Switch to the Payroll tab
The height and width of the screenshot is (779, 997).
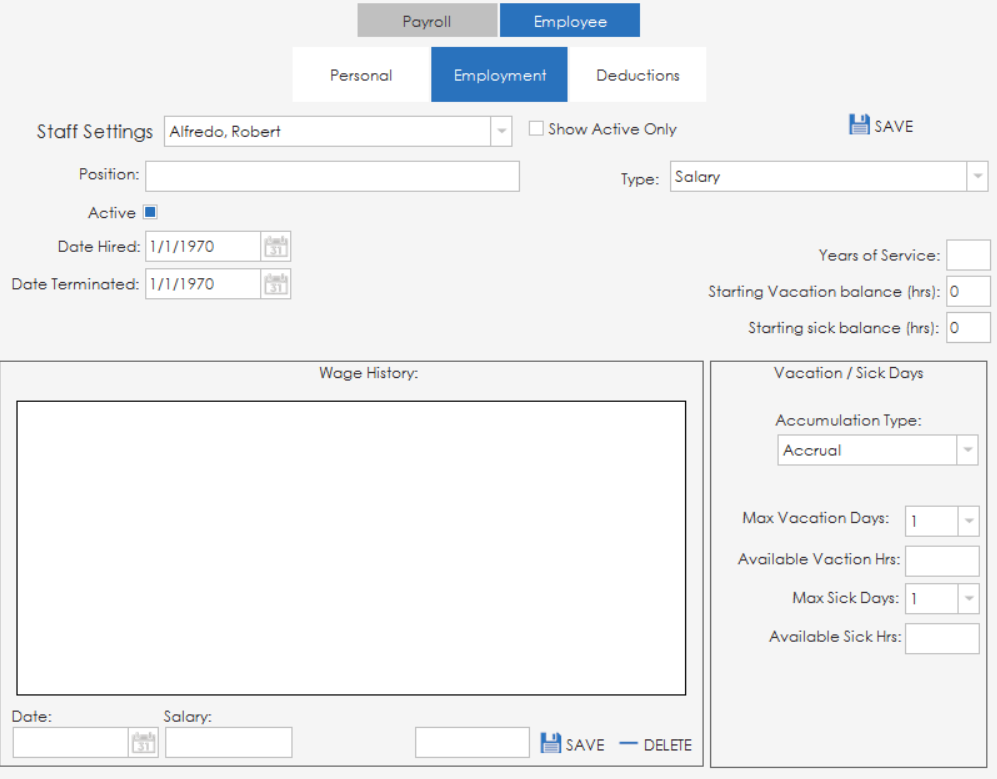[427, 20]
